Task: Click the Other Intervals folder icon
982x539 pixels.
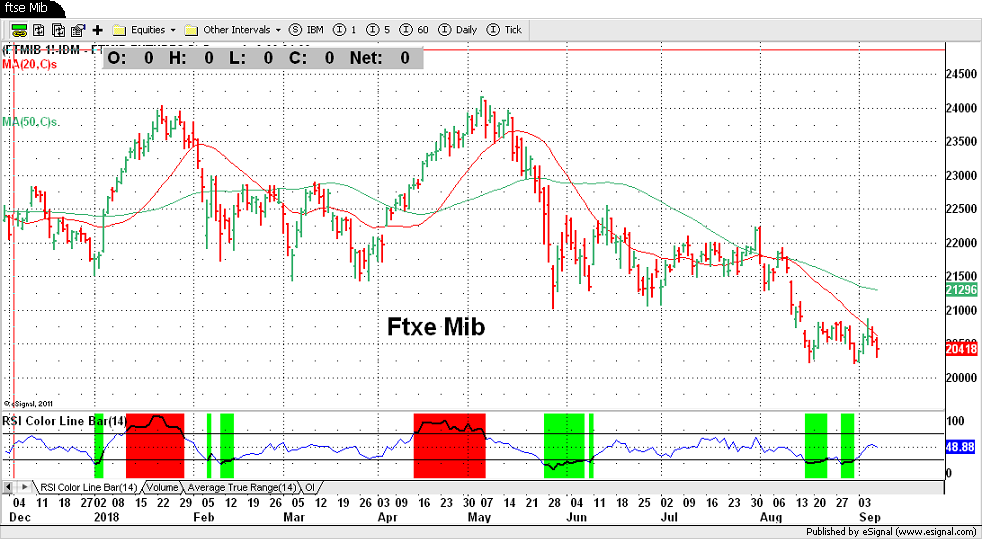Action: tap(192, 30)
